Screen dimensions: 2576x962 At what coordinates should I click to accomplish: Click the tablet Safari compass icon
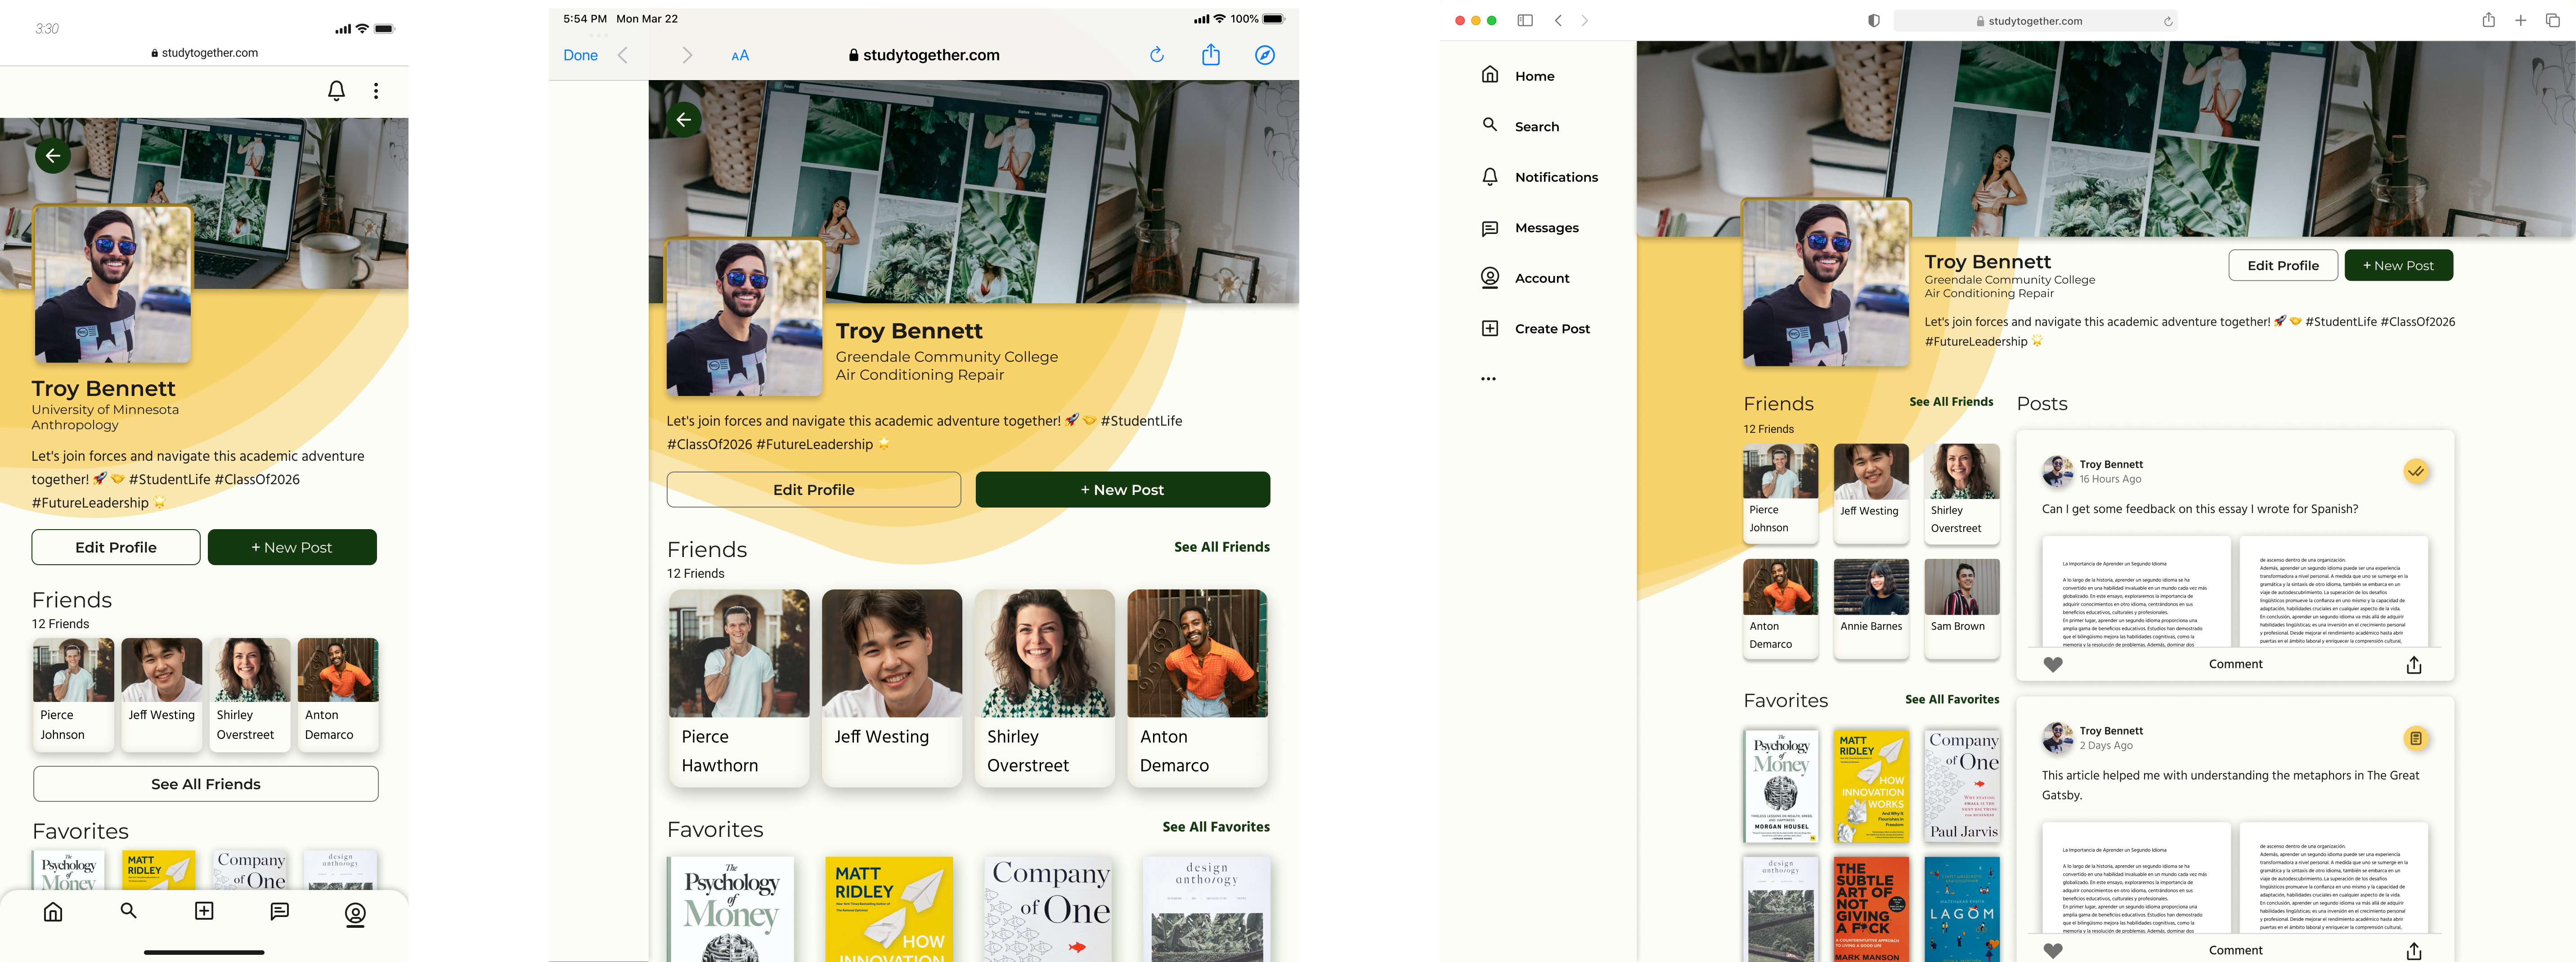click(x=1264, y=56)
